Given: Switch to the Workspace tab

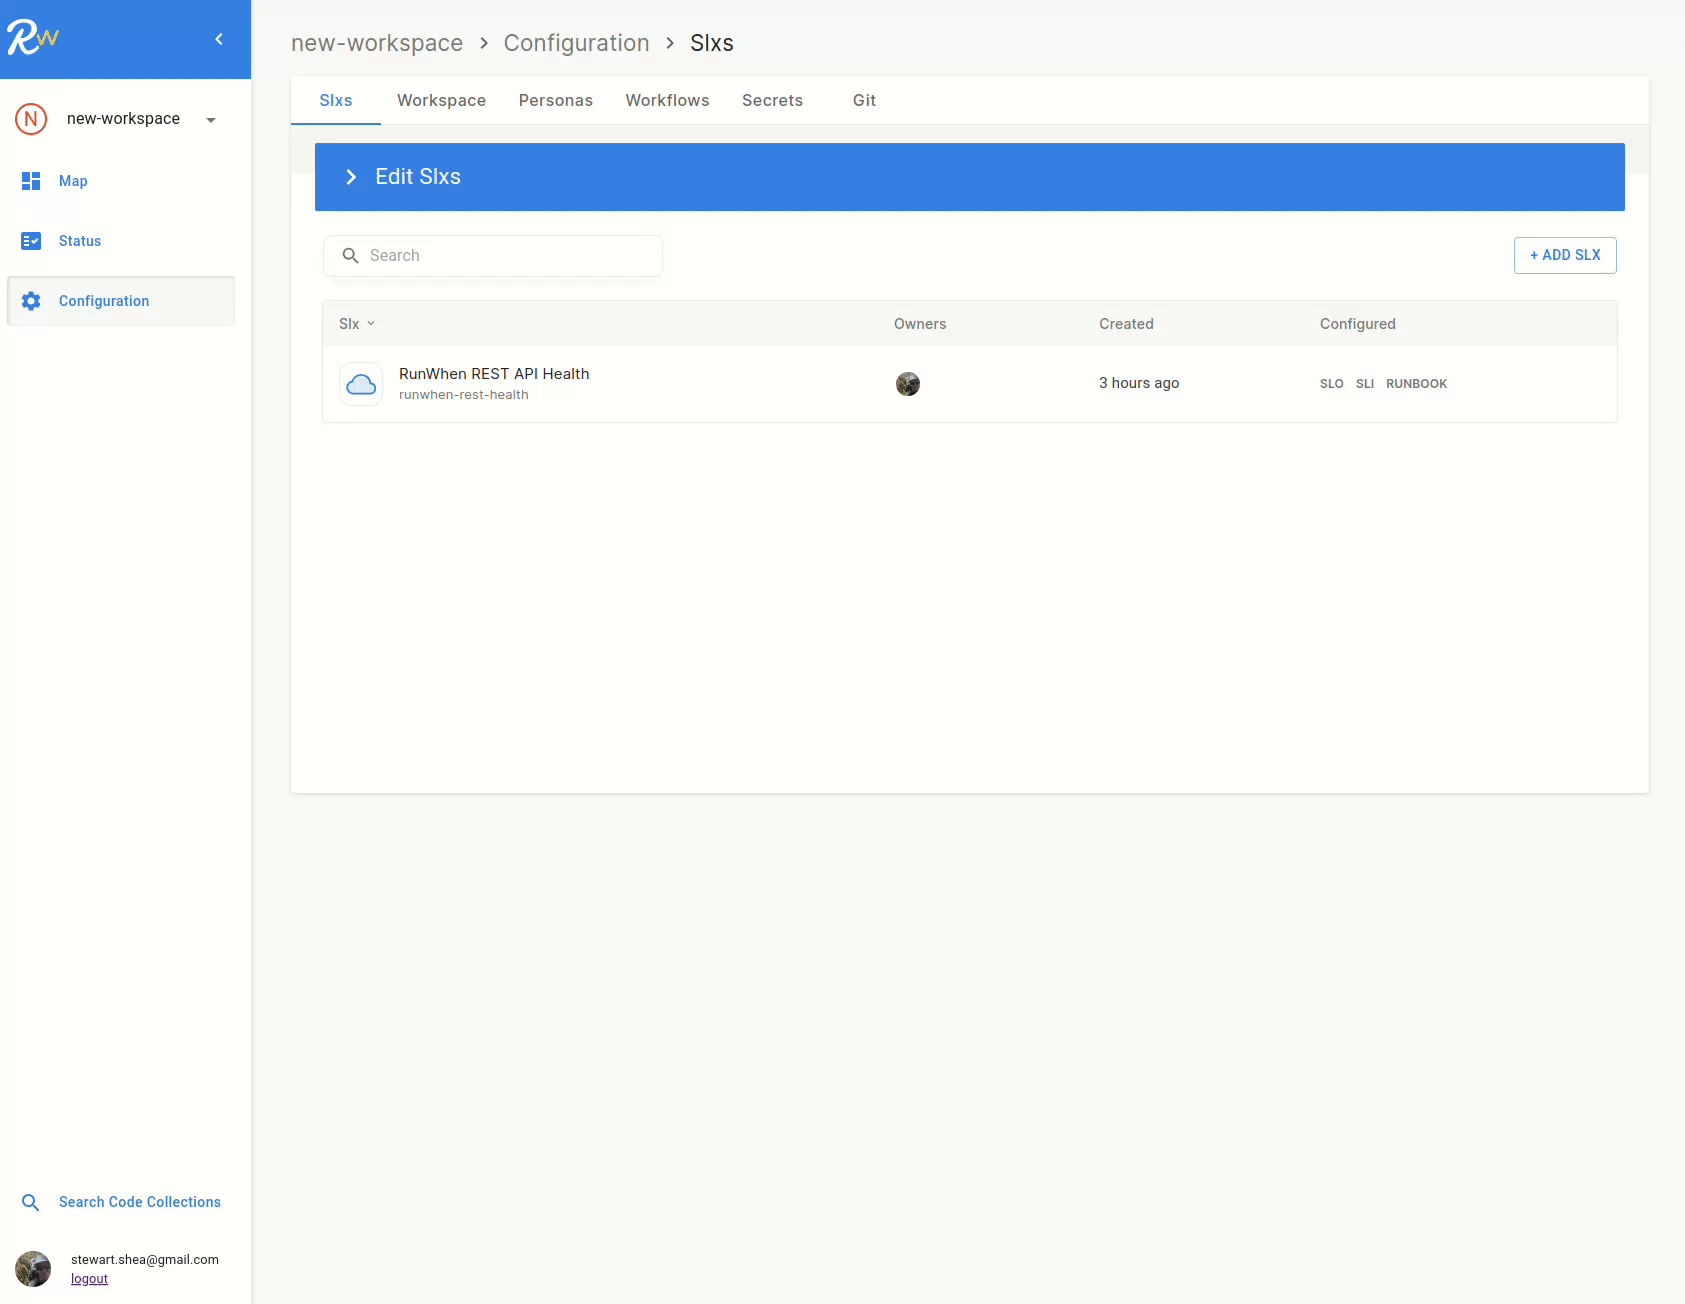Looking at the screenshot, I should coord(441,100).
